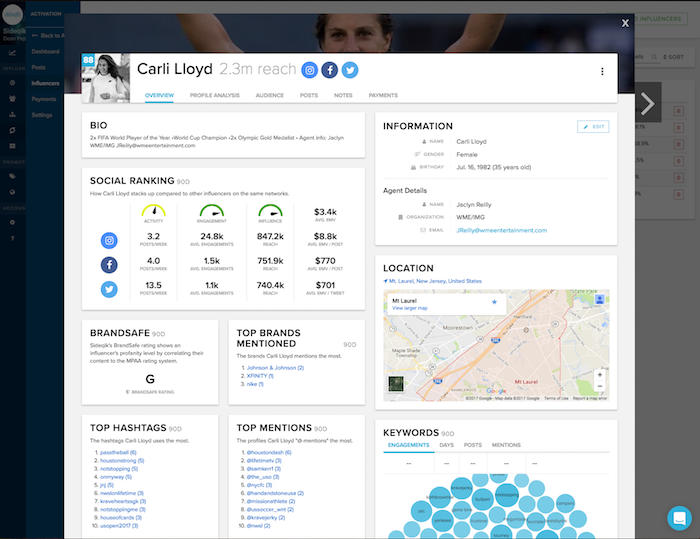Click the bullpen keyword bubble
700x539 pixels.
point(482,499)
